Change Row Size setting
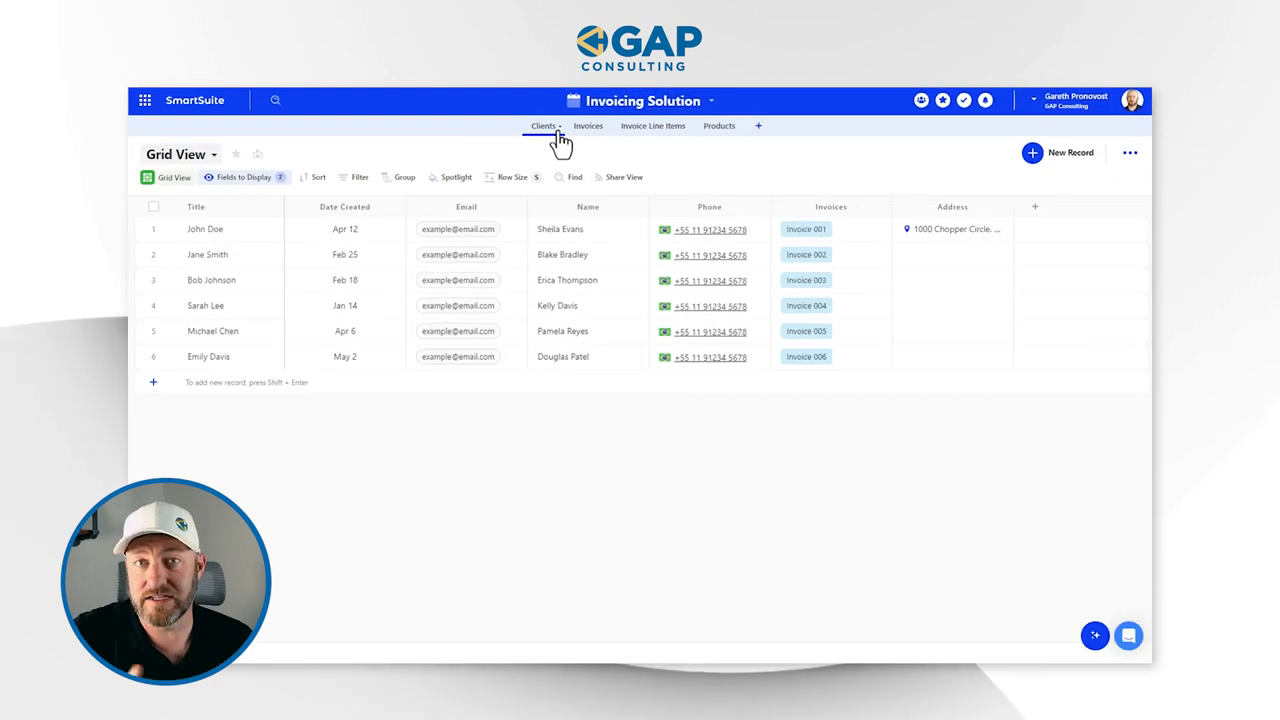The image size is (1280, 720). [512, 177]
